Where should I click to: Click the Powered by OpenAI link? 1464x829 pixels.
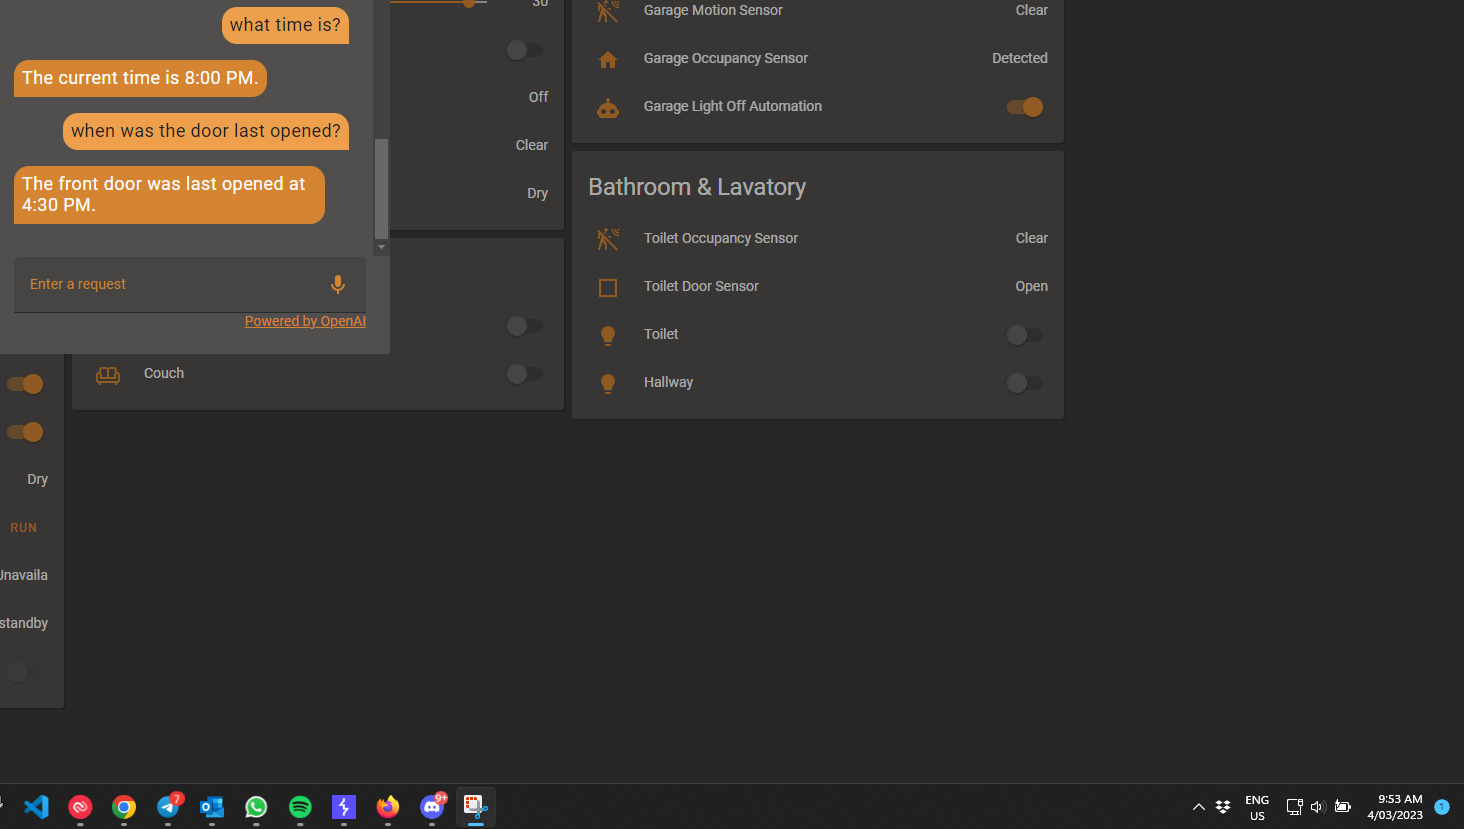pyautogui.click(x=305, y=320)
